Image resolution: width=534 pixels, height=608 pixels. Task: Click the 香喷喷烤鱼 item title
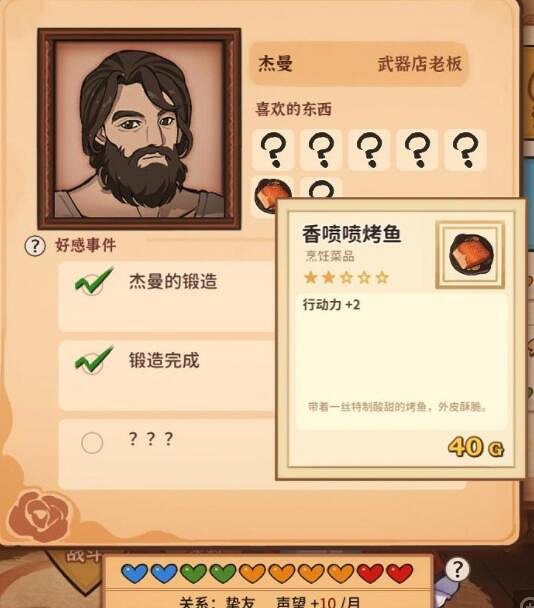[x=351, y=235]
